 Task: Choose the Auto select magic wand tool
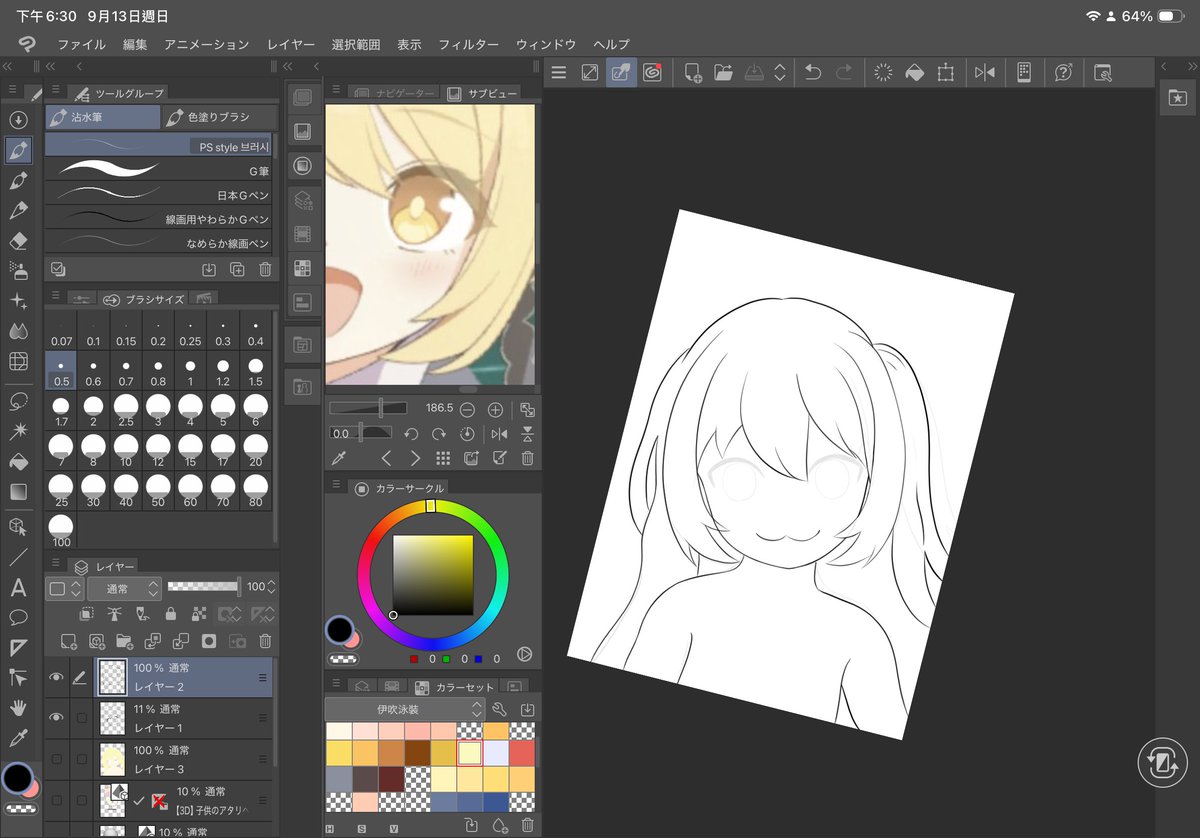click(18, 432)
